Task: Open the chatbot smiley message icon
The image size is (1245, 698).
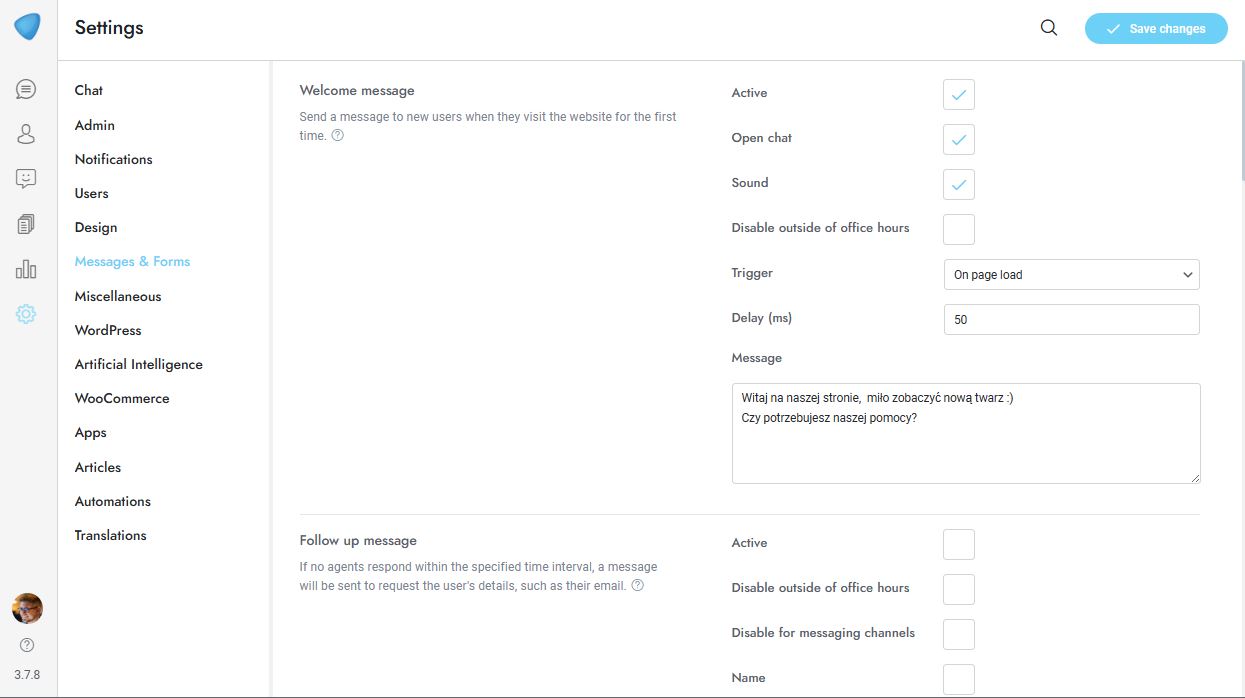Action: point(26,179)
